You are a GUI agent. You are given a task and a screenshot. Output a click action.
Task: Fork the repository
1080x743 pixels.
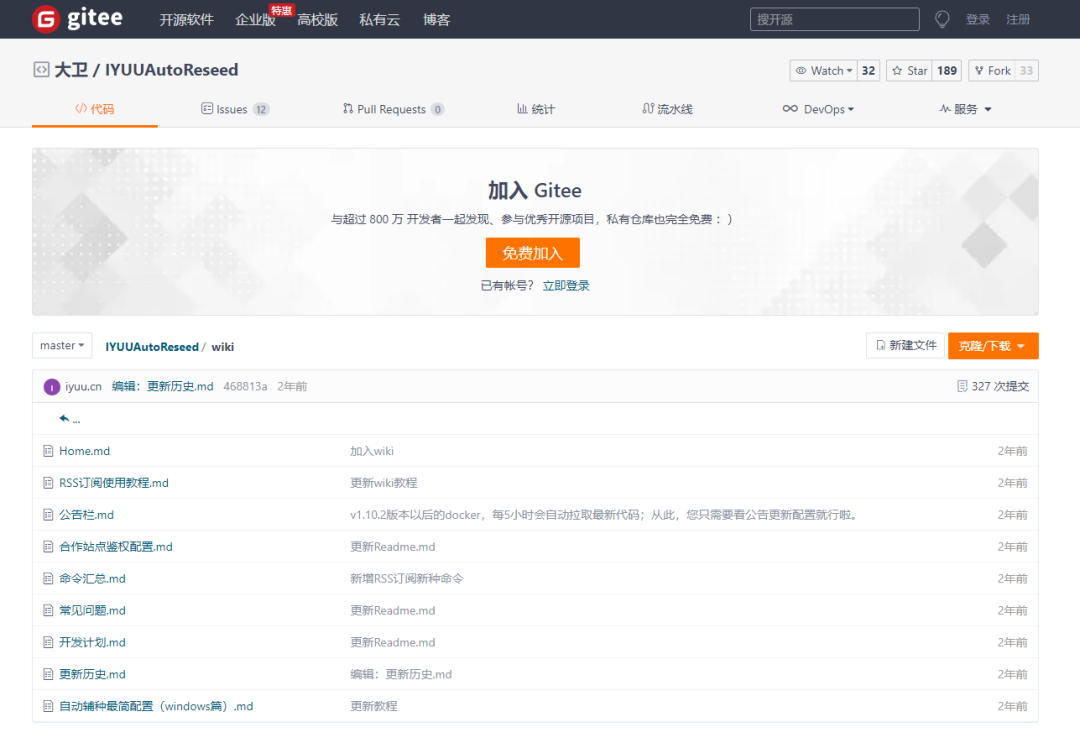(992, 70)
